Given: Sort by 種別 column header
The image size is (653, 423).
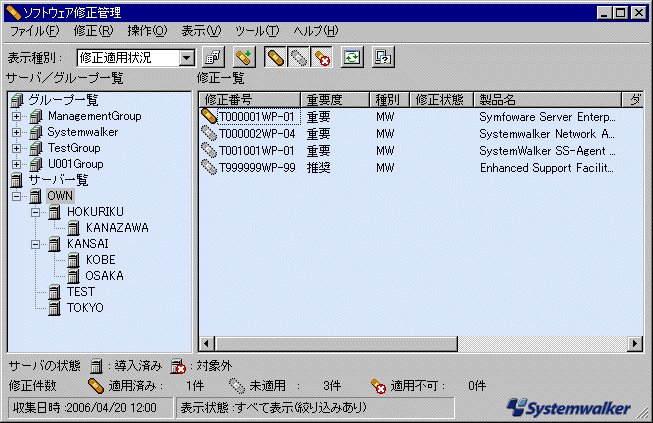Looking at the screenshot, I should [x=389, y=100].
